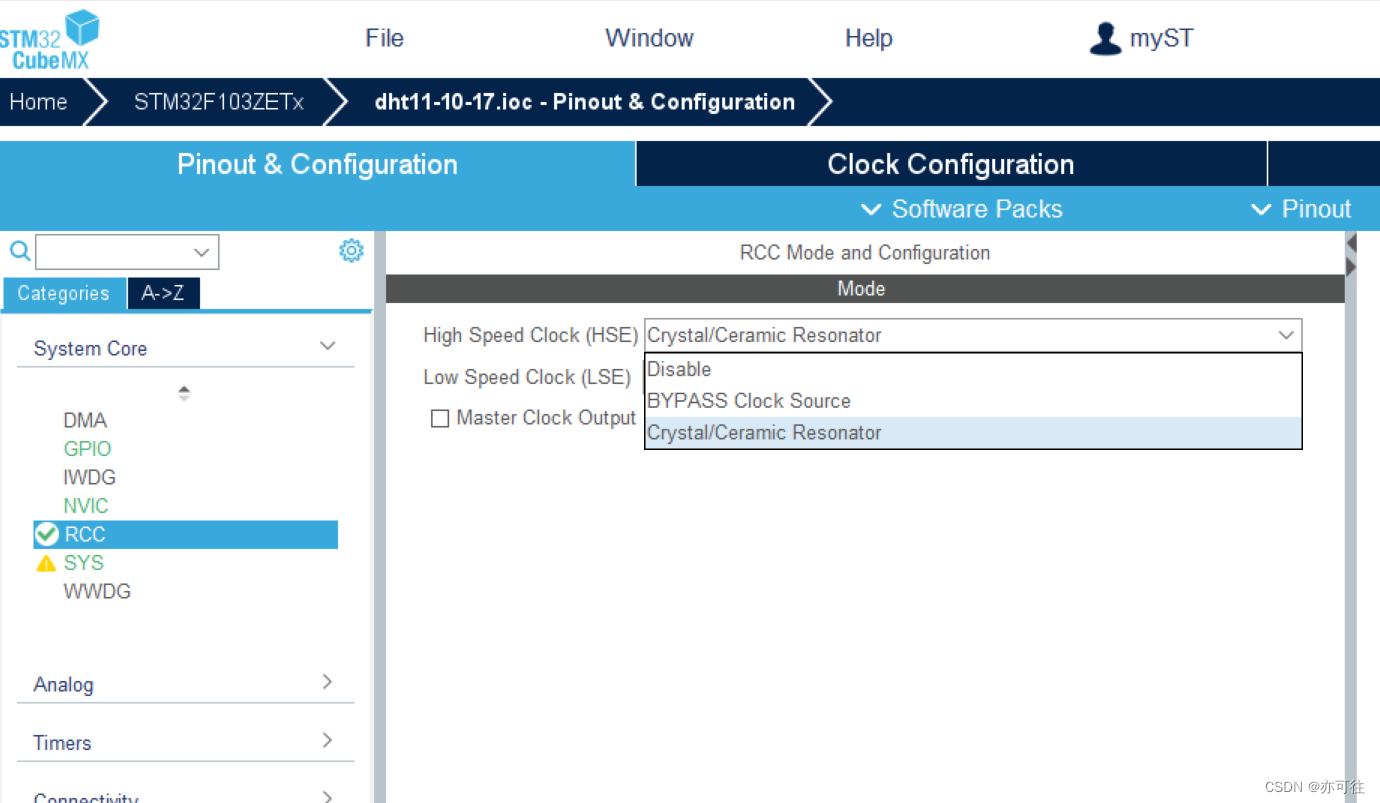Select Disable in the HSE list
The width and height of the screenshot is (1380, 803).
click(x=973, y=369)
